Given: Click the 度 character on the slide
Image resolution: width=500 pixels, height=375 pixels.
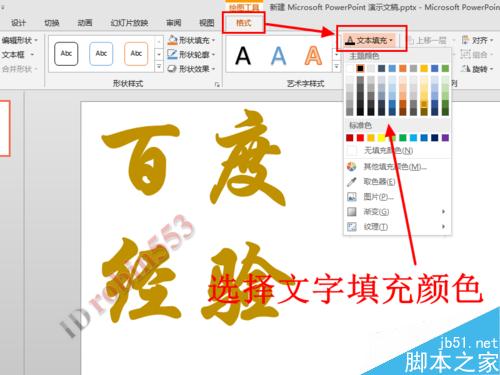Looking at the screenshot, I should pyautogui.click(x=248, y=158).
